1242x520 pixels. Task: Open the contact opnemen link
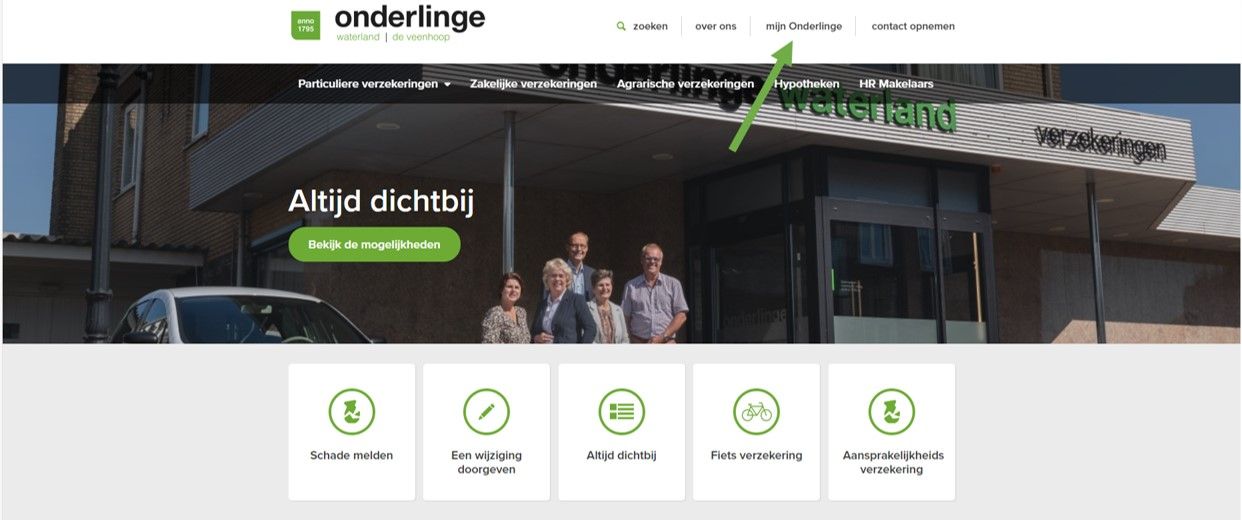(913, 26)
